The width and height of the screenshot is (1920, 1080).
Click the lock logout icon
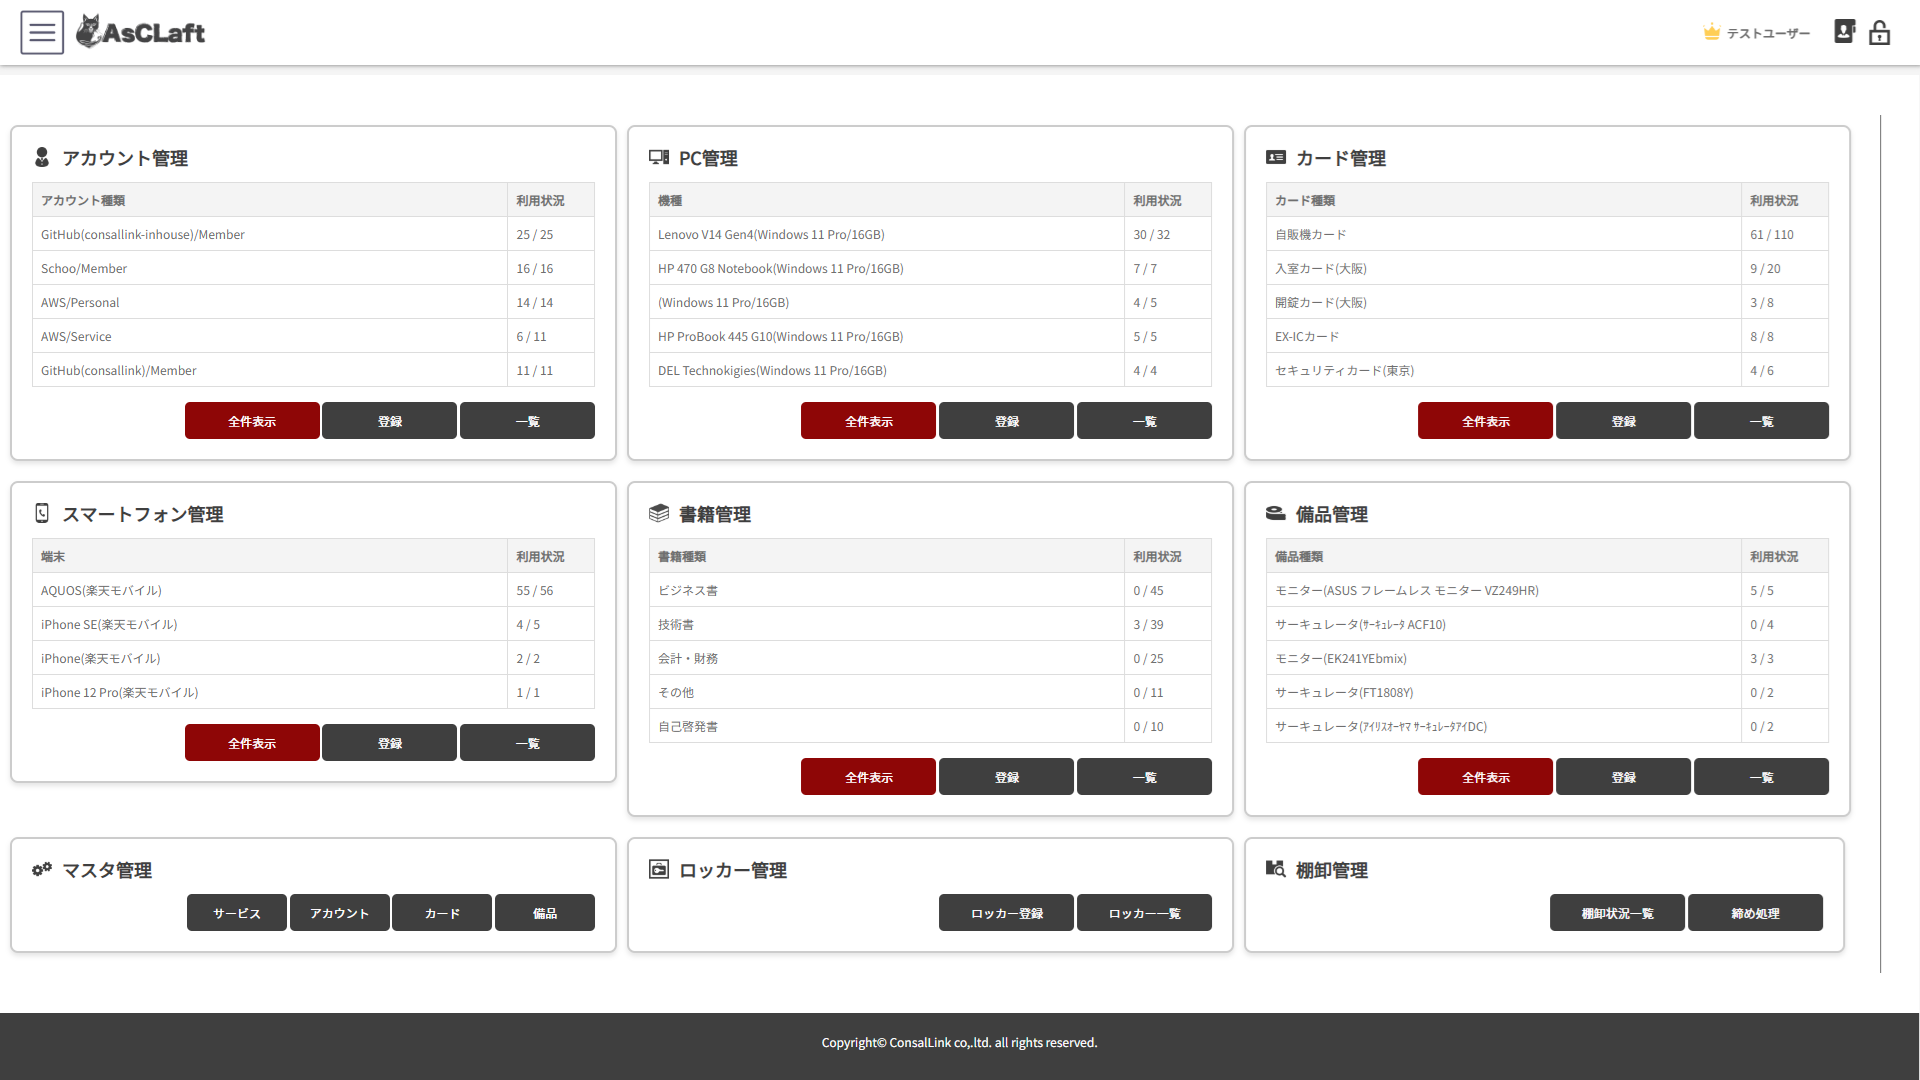[x=1880, y=33]
